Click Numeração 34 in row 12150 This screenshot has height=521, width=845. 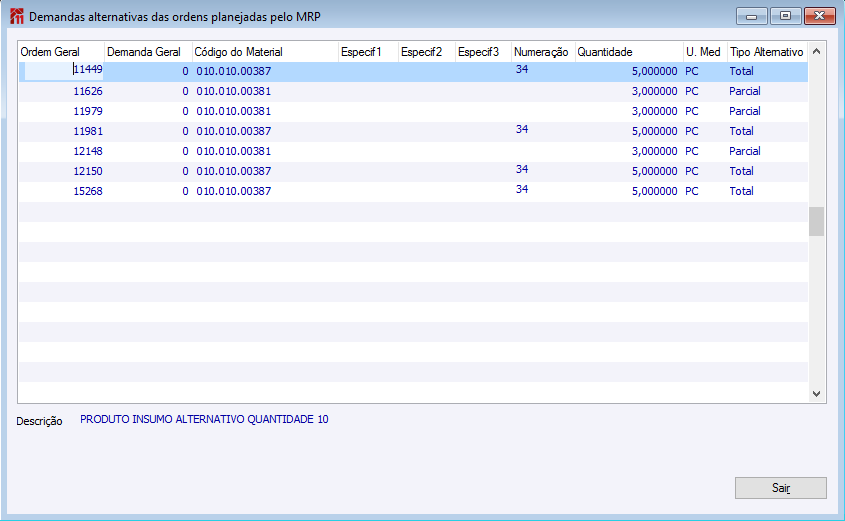pos(522,169)
